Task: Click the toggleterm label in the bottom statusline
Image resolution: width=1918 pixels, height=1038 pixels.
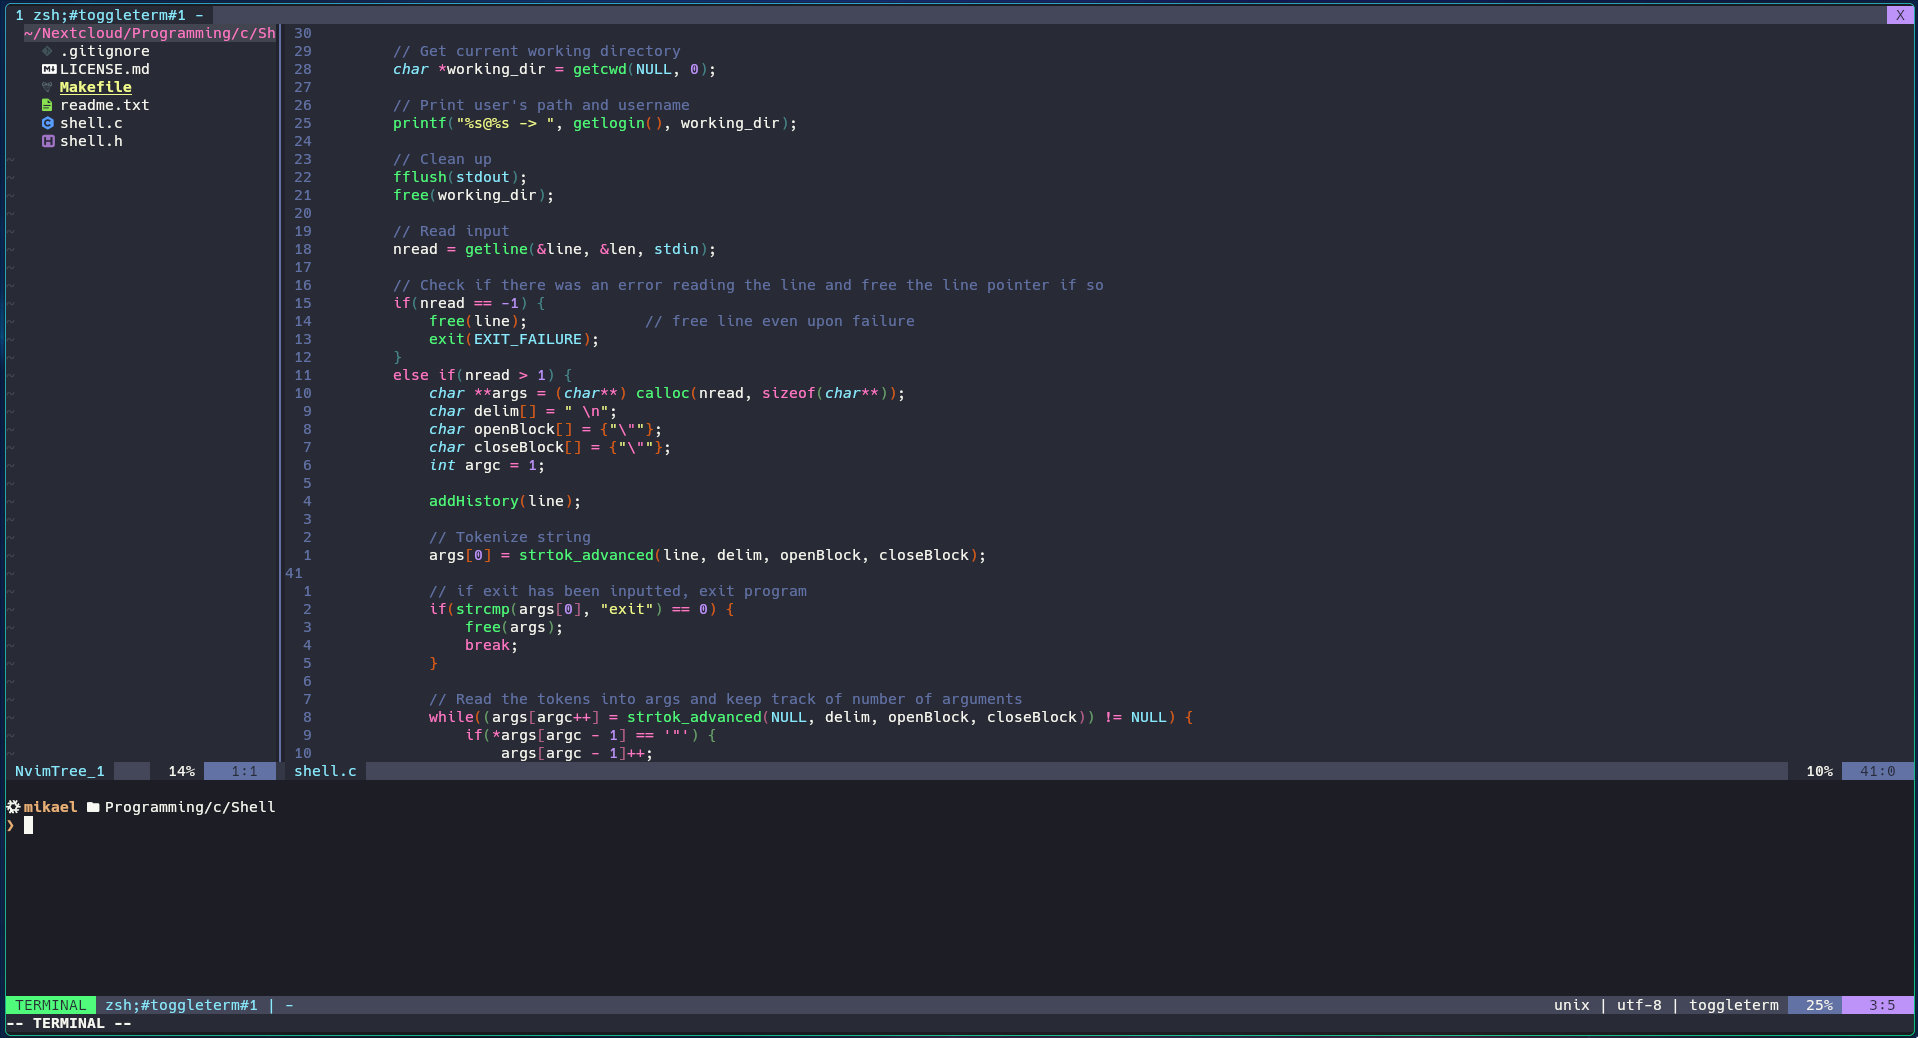Action: tap(1733, 1005)
